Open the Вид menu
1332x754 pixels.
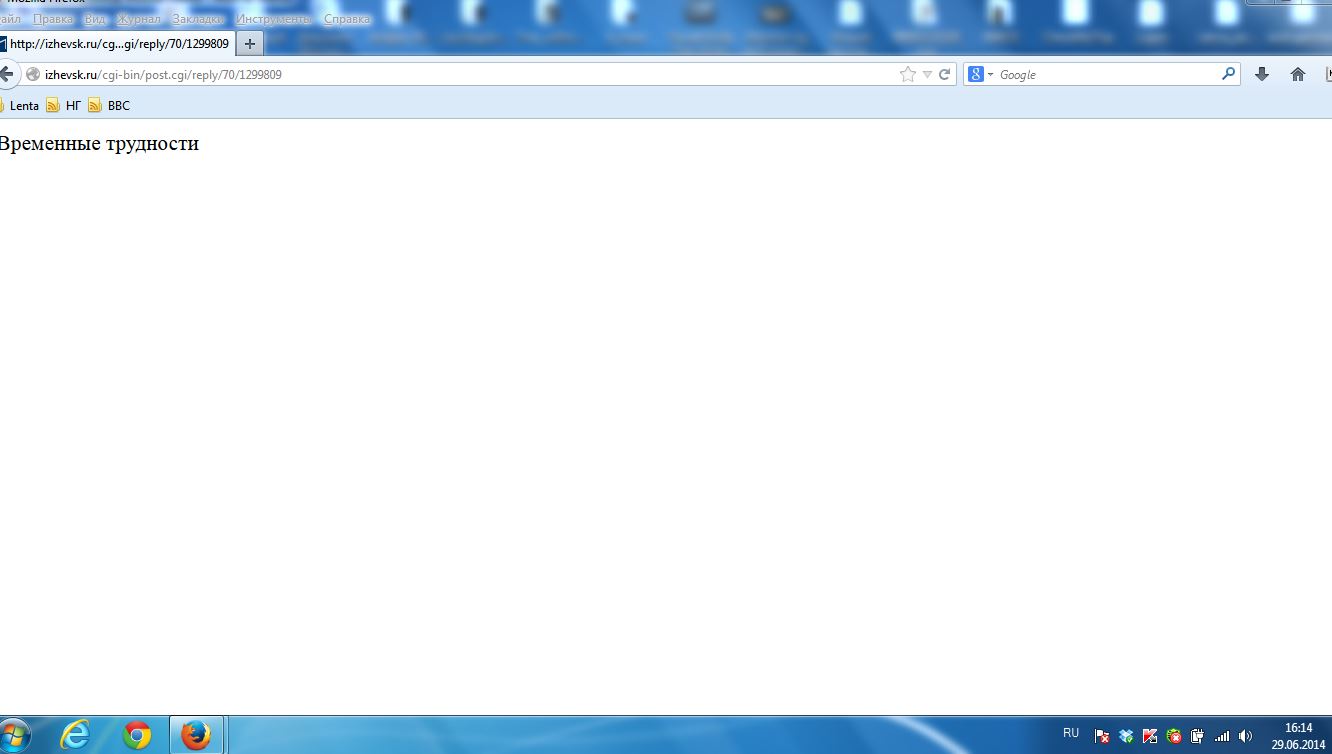(x=95, y=19)
